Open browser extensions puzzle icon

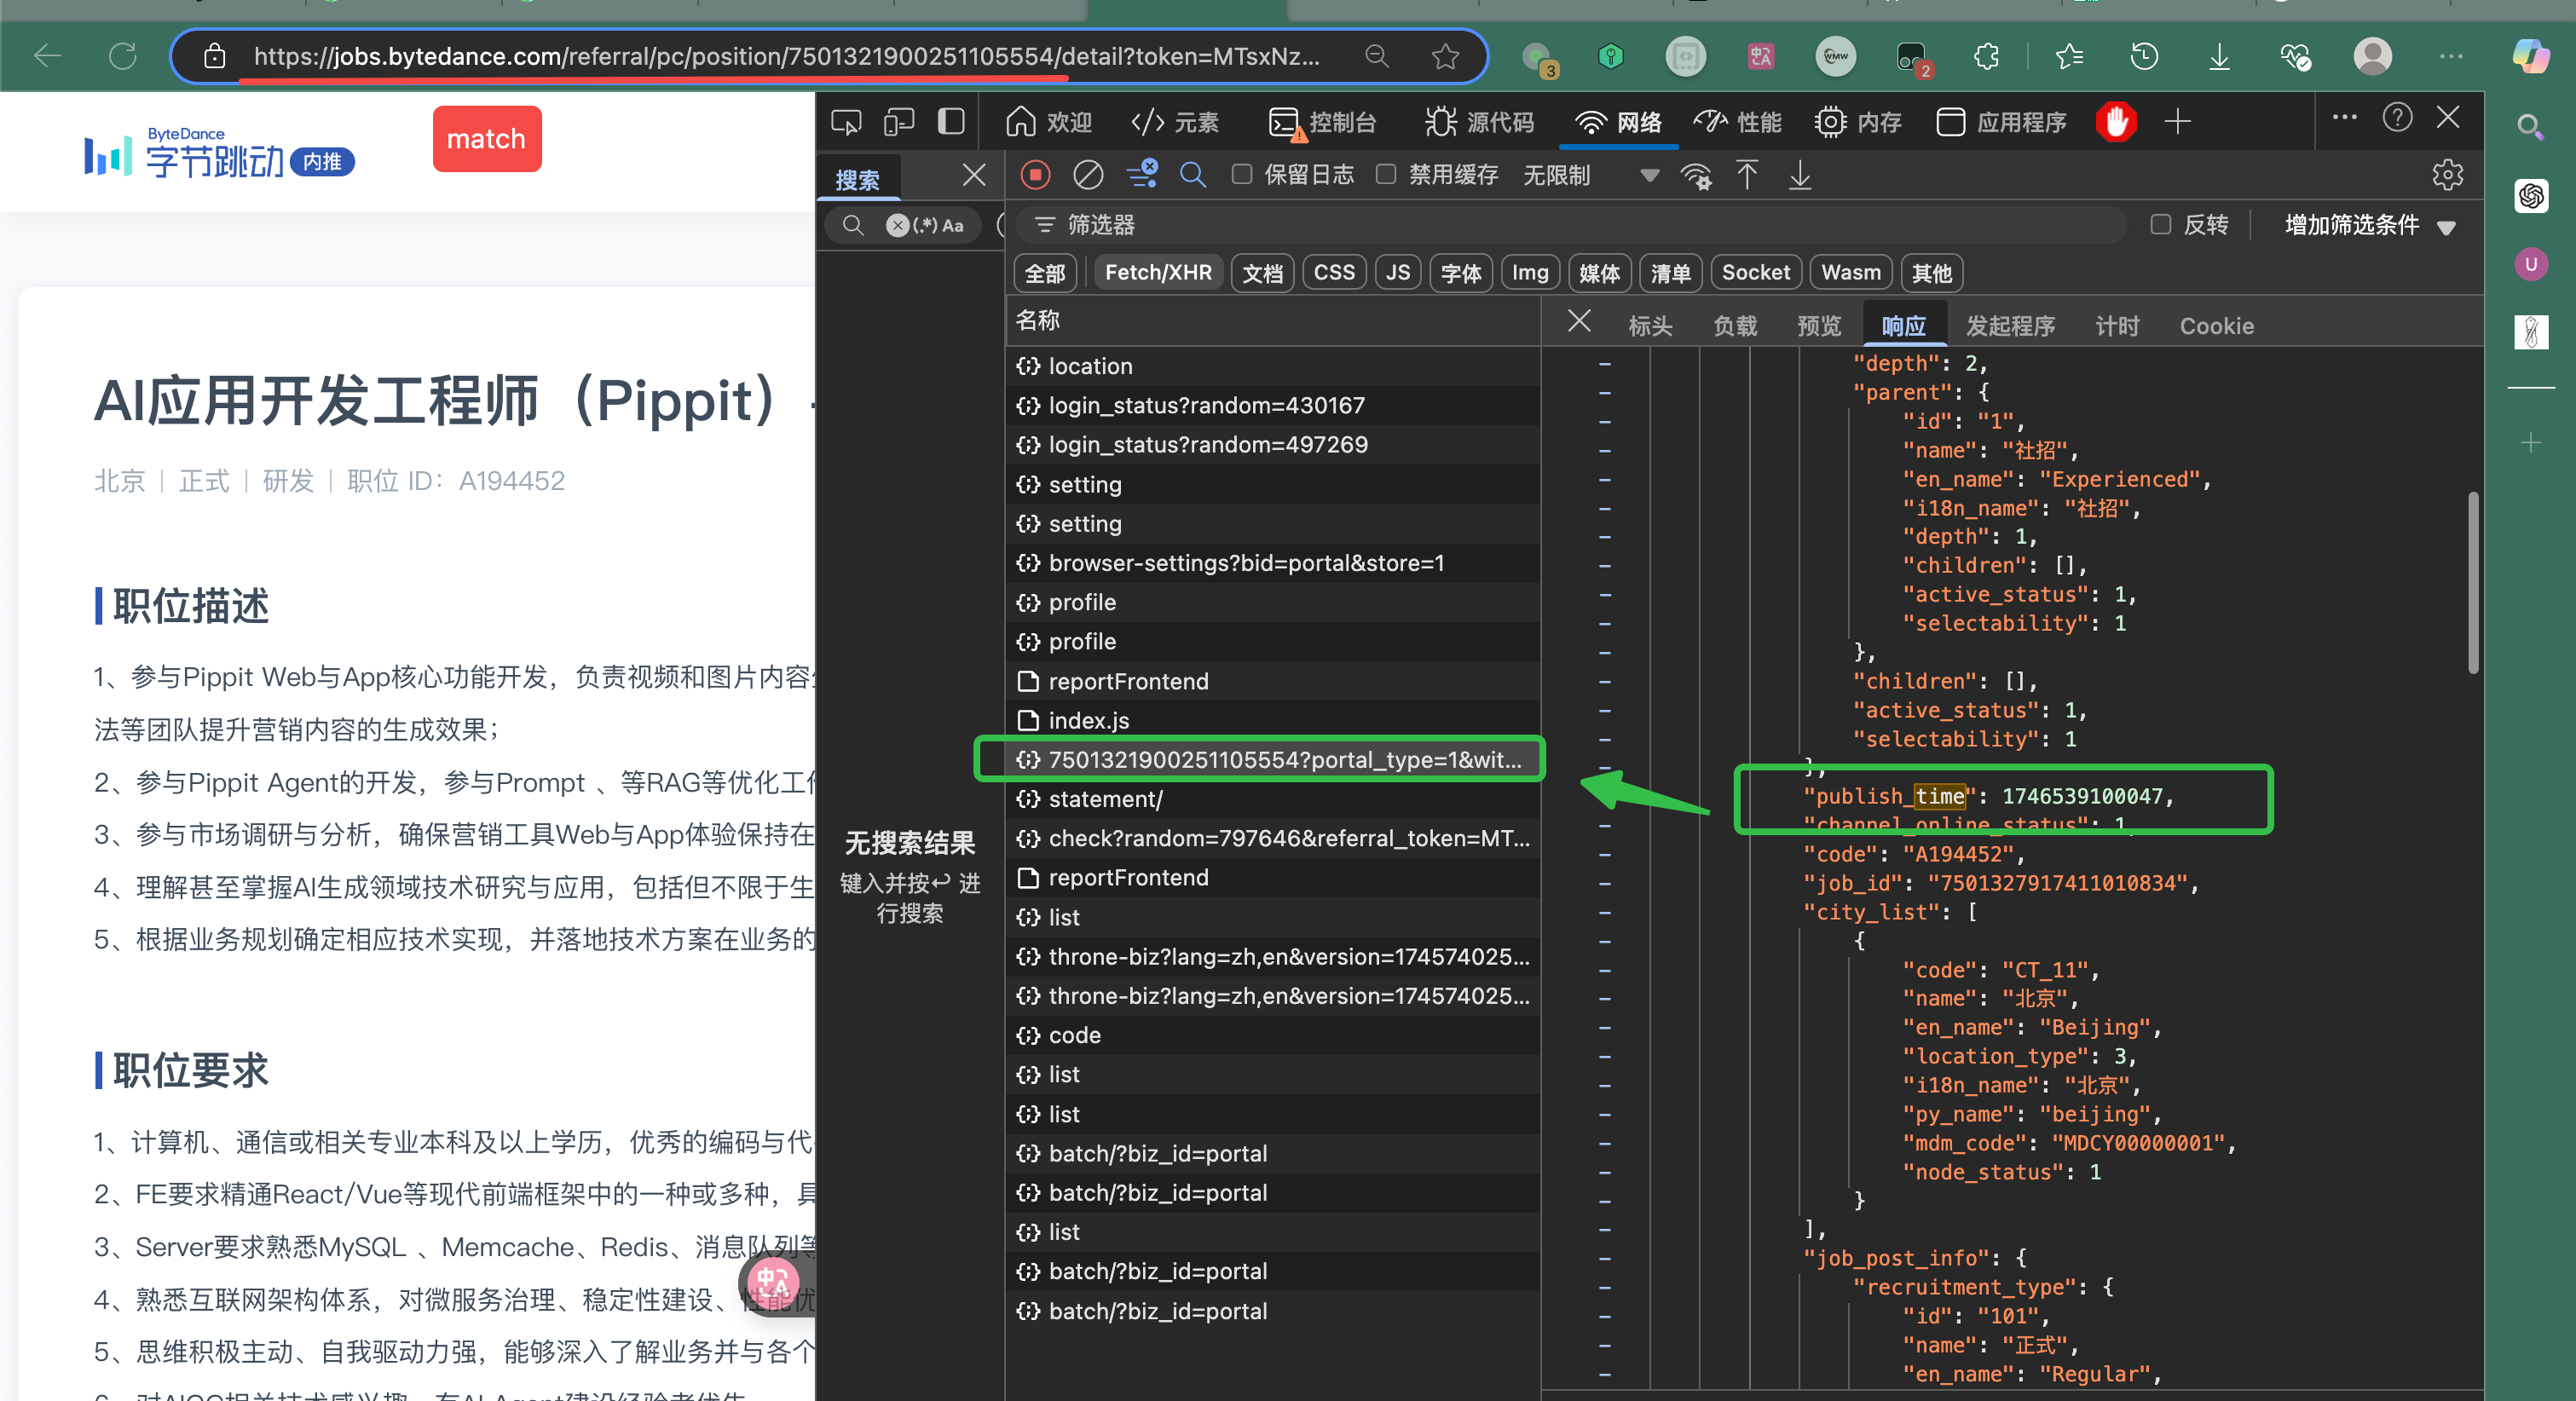pyautogui.click(x=1986, y=56)
